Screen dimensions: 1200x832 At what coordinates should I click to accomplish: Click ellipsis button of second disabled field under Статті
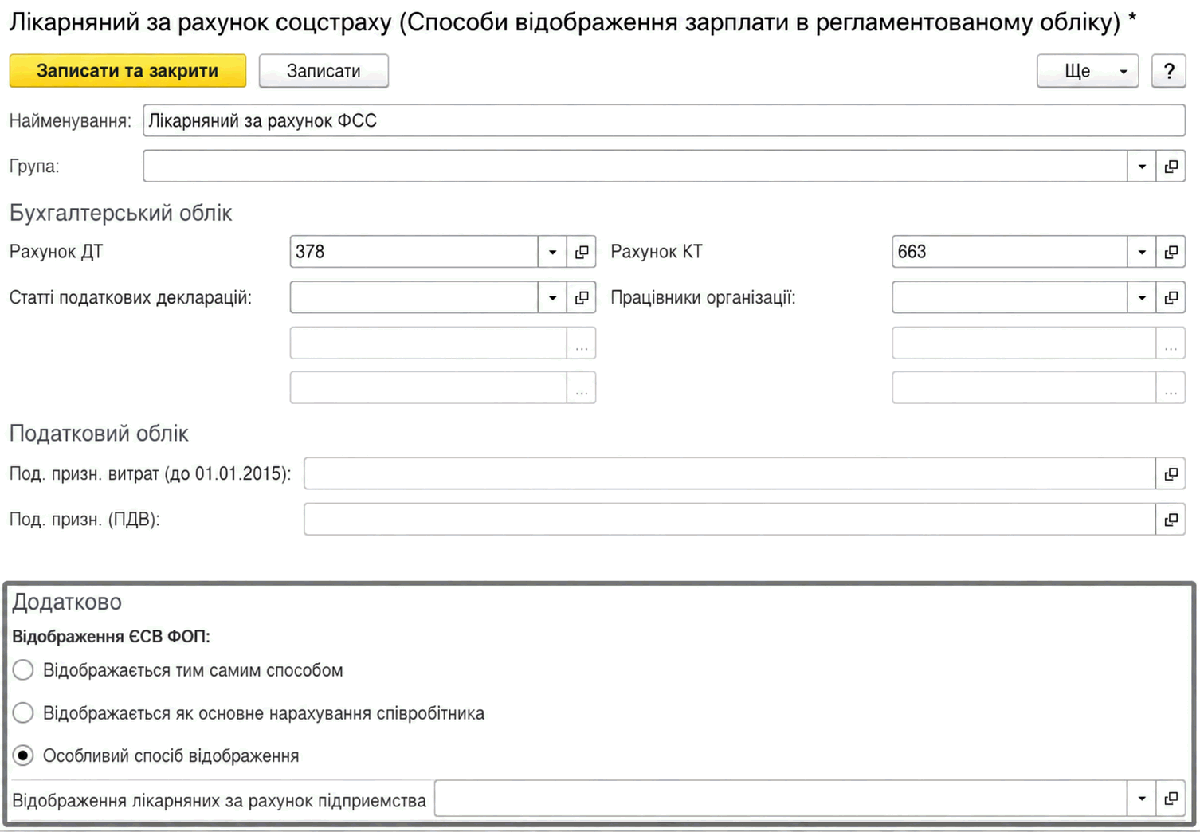(581, 387)
